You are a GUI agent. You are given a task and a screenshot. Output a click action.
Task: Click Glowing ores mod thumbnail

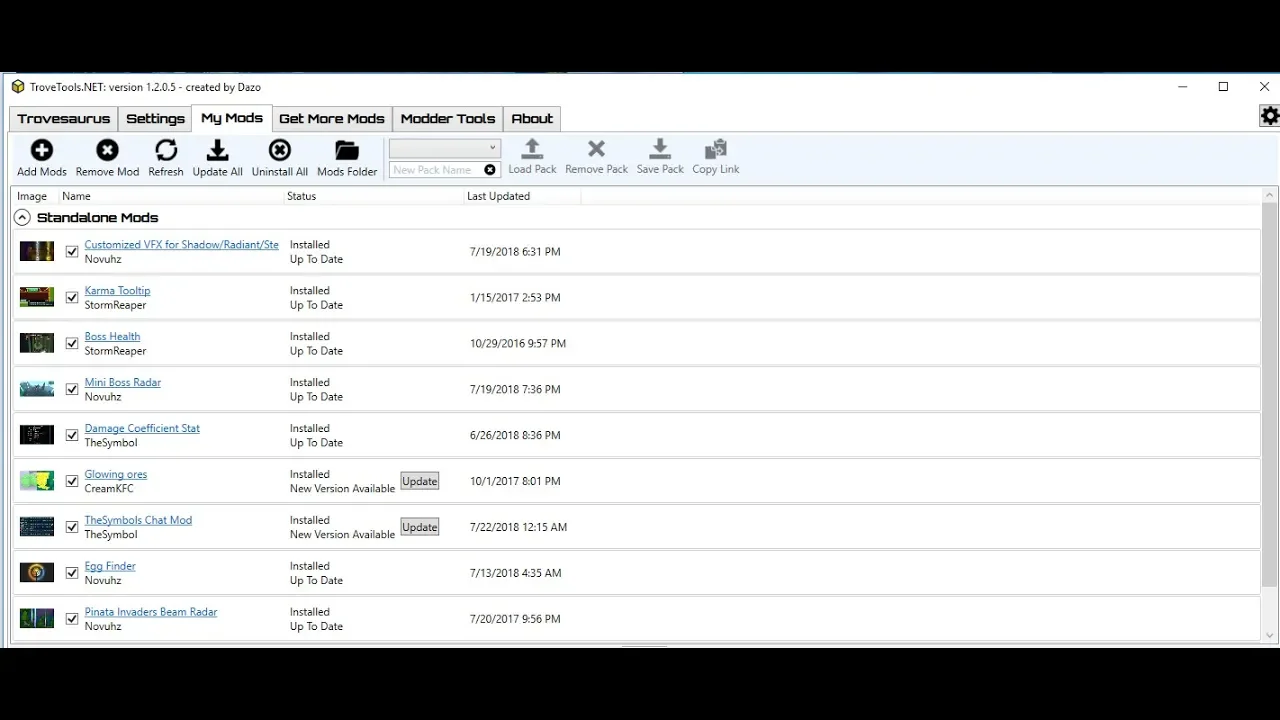click(37, 481)
